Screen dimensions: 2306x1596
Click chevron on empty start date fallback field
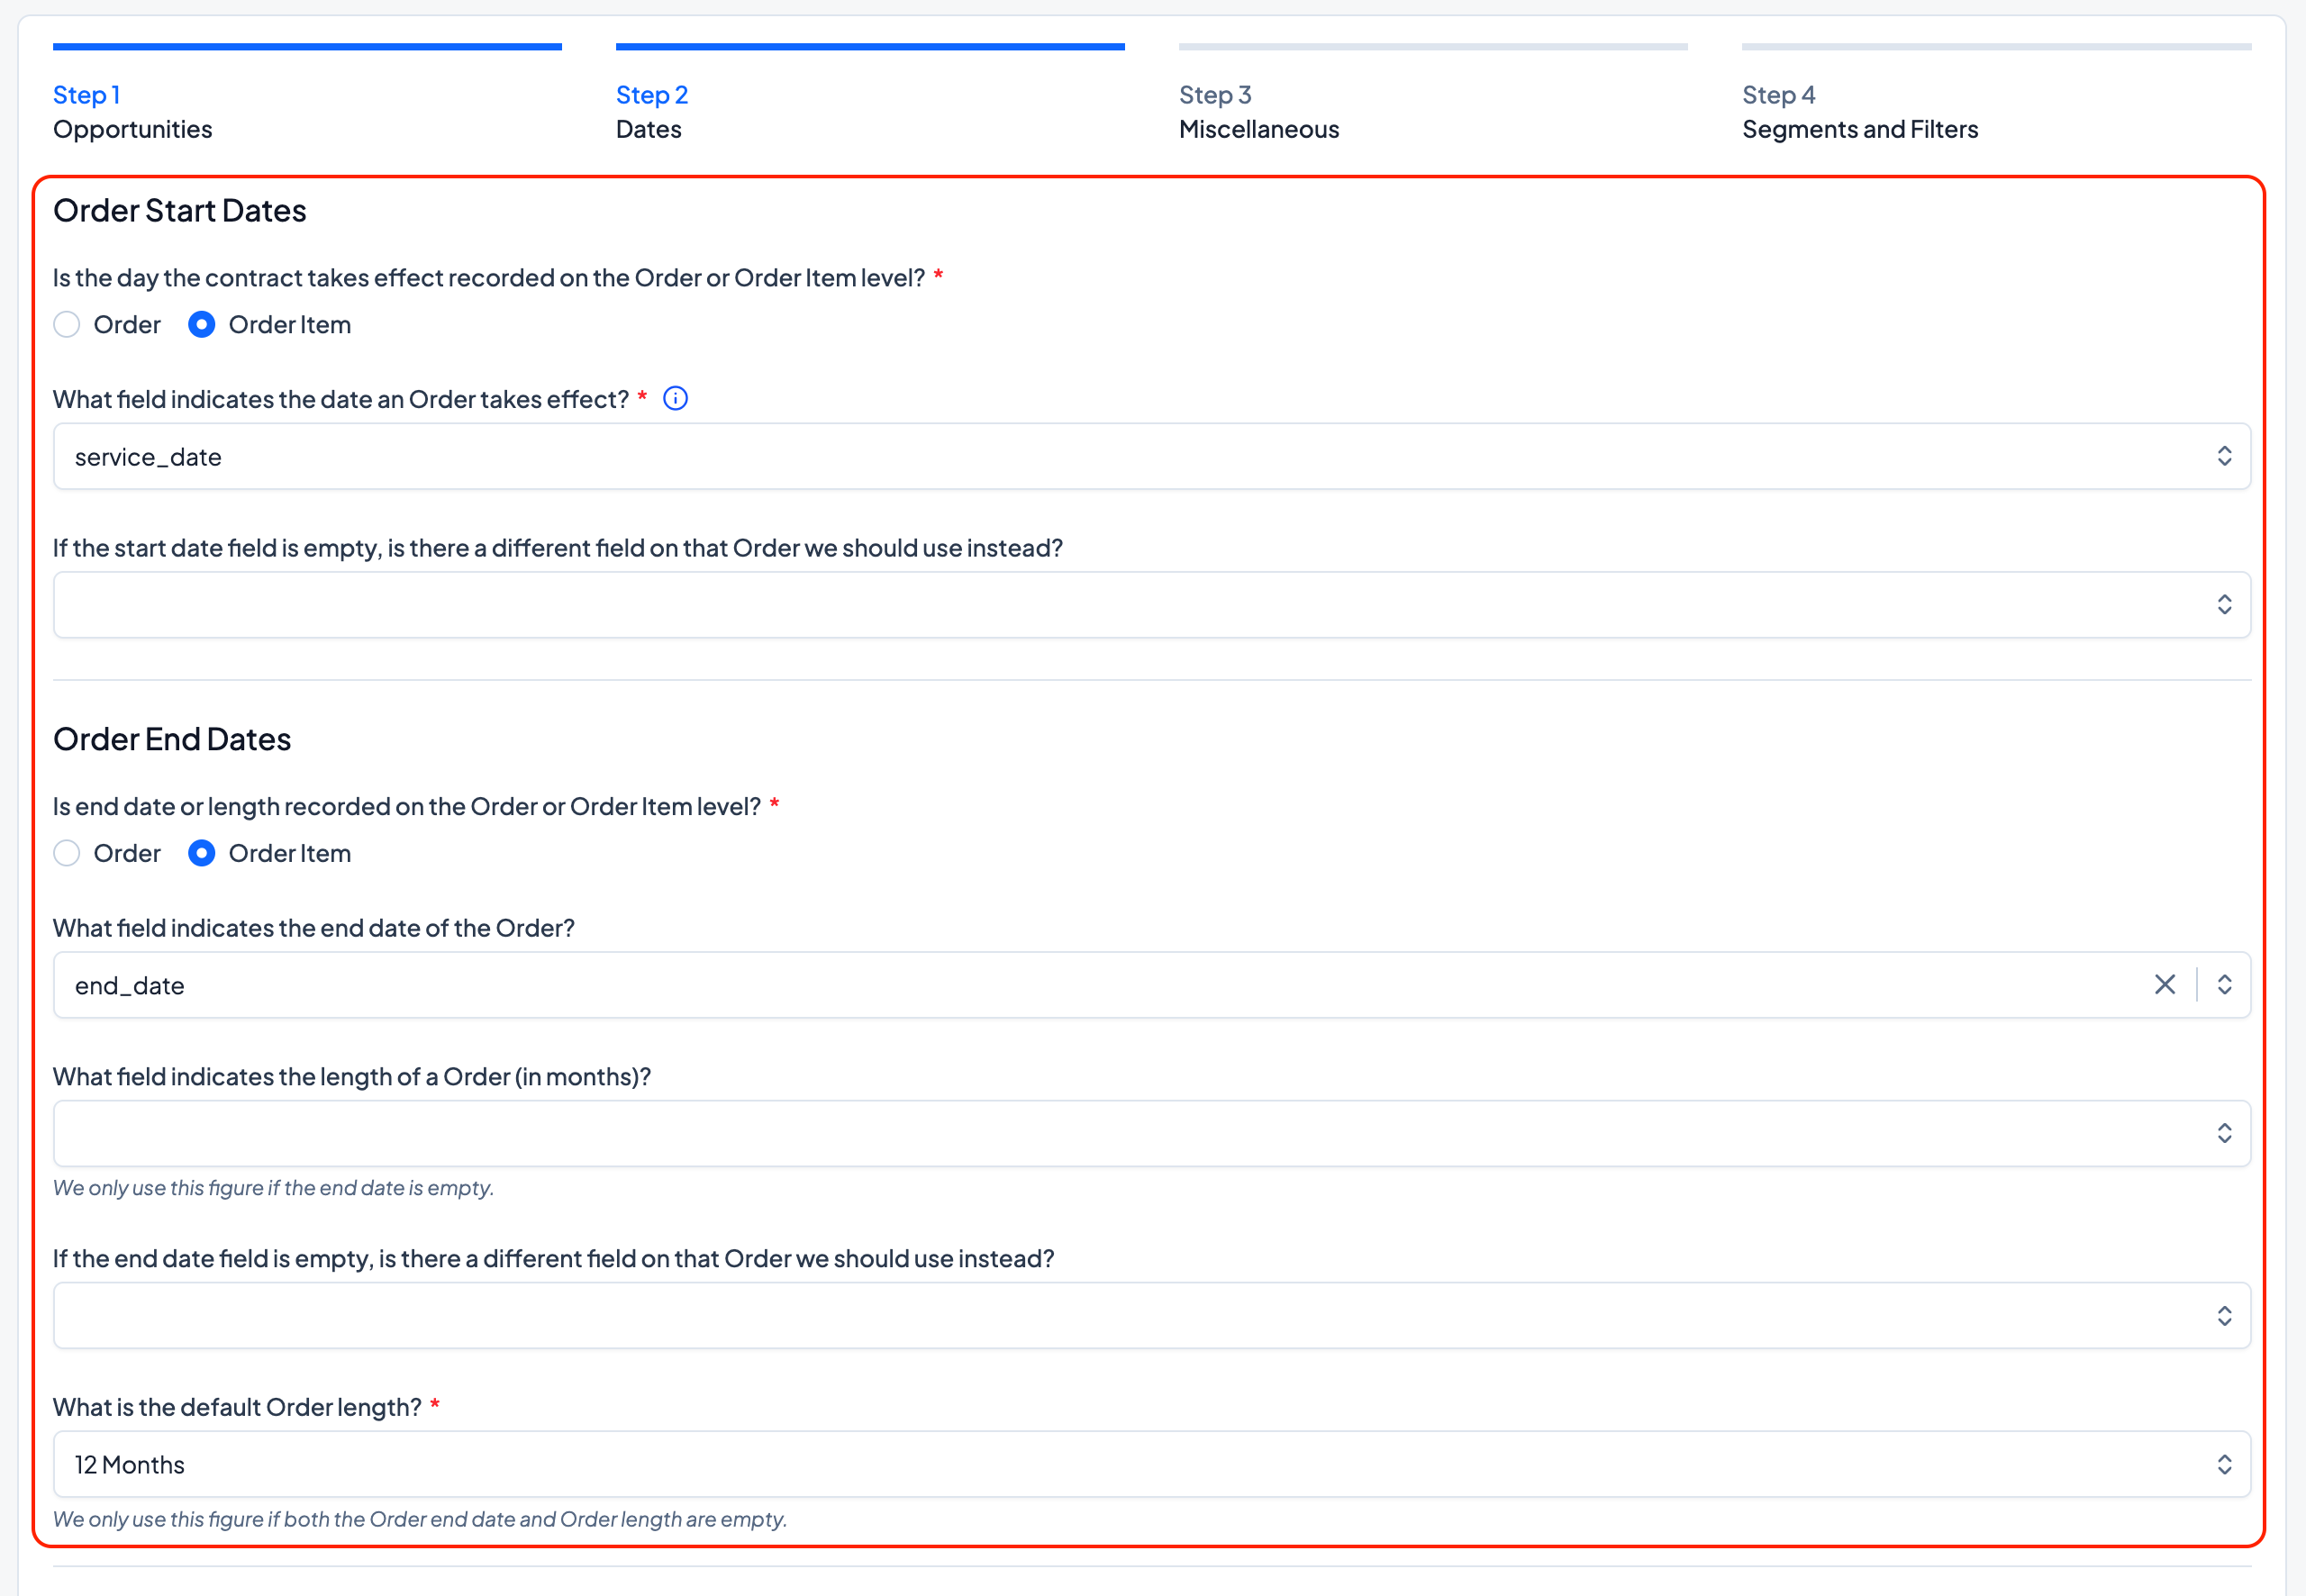2223,605
